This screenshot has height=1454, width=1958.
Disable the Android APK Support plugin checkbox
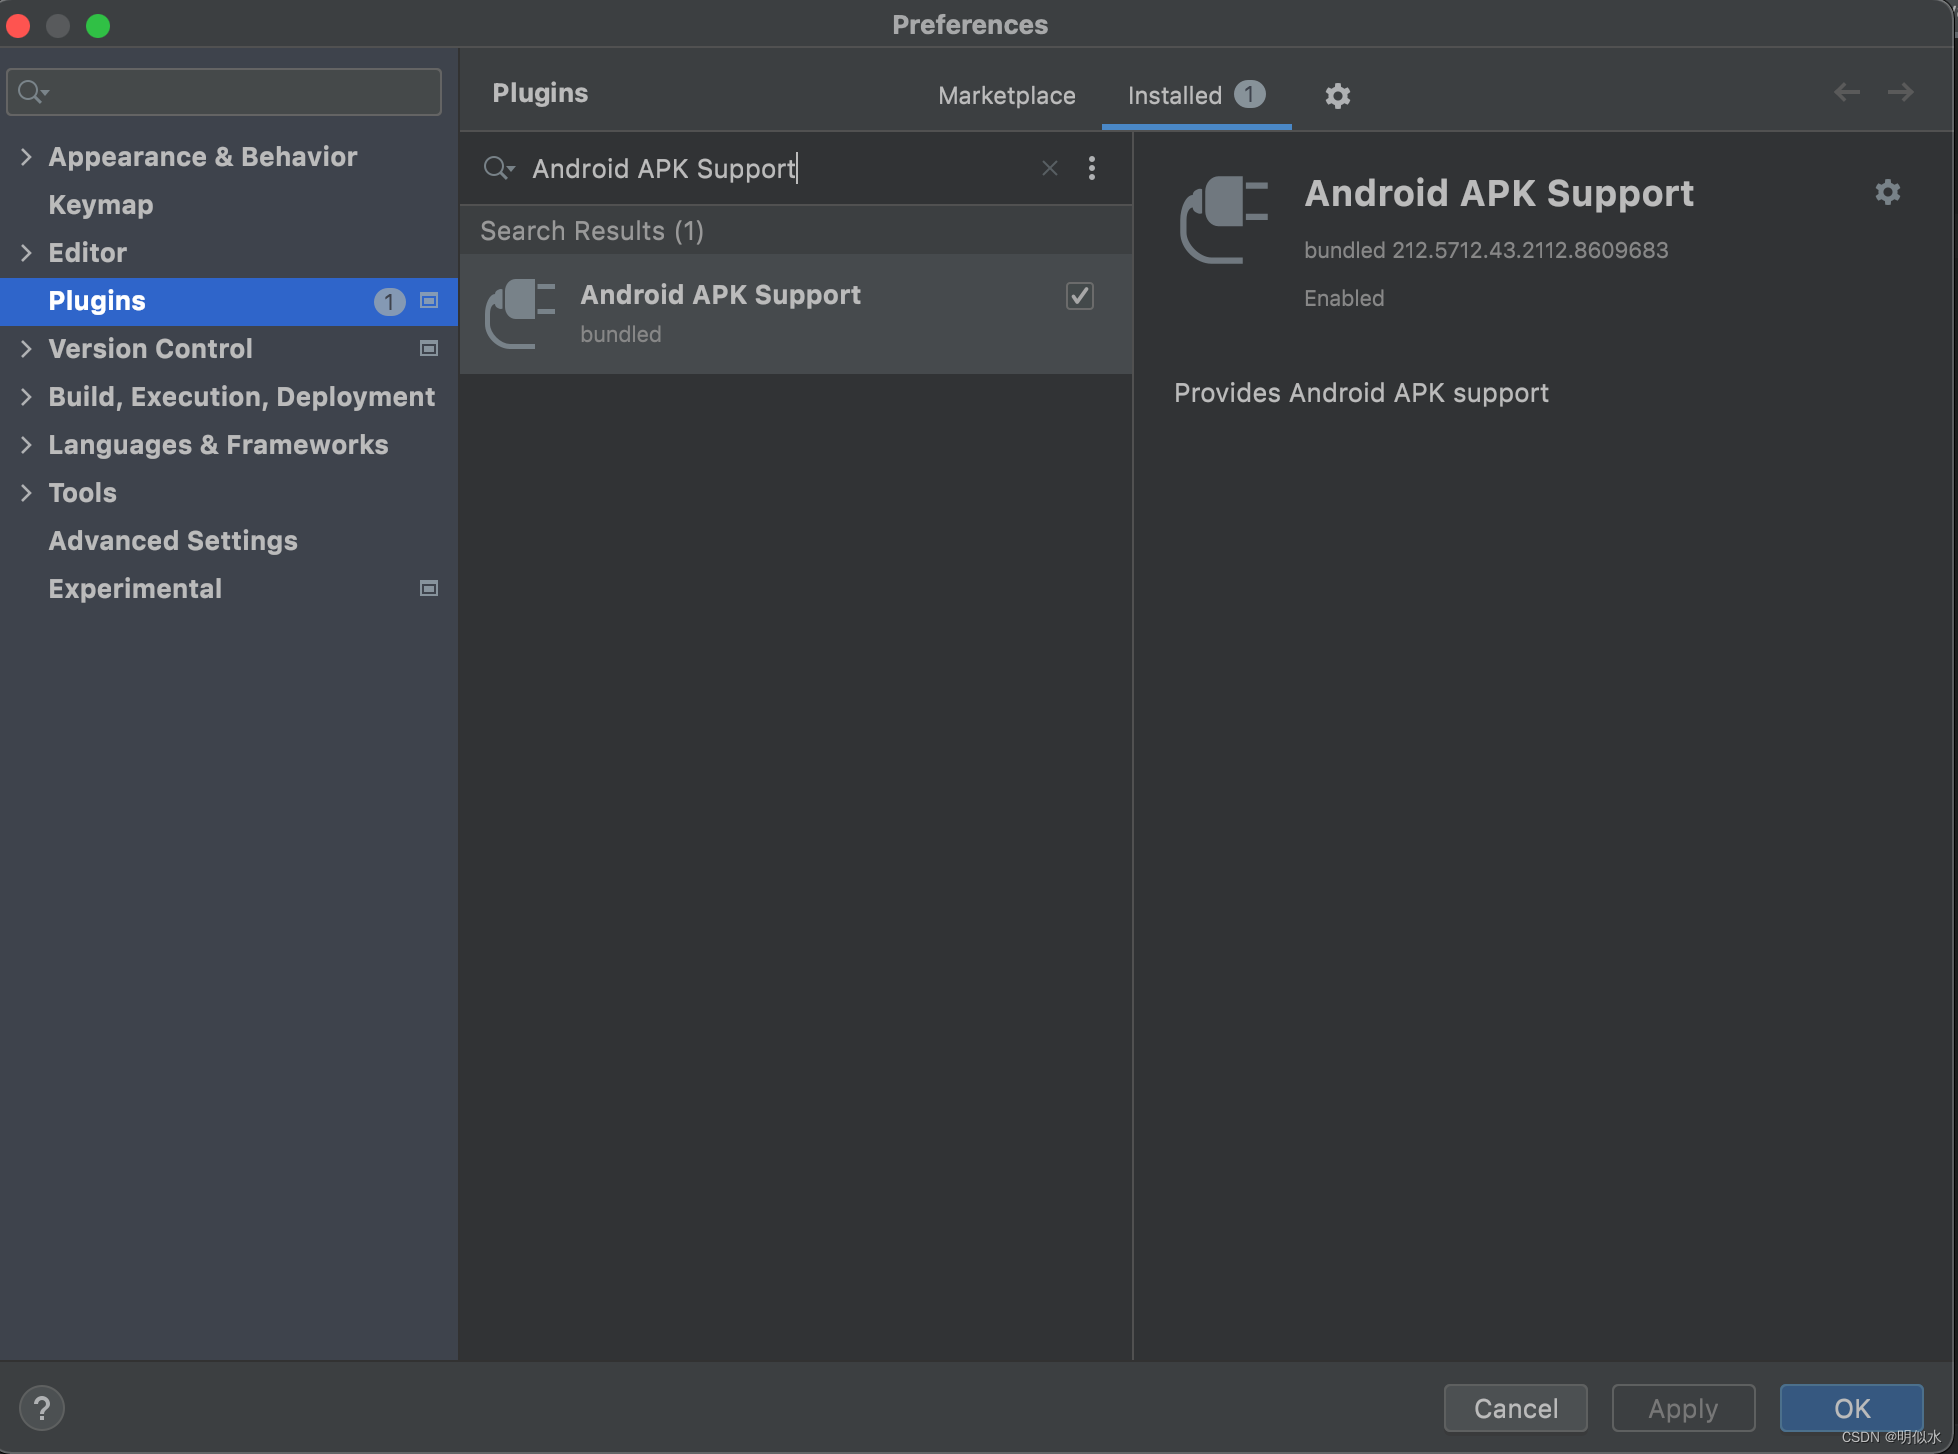pyautogui.click(x=1079, y=296)
